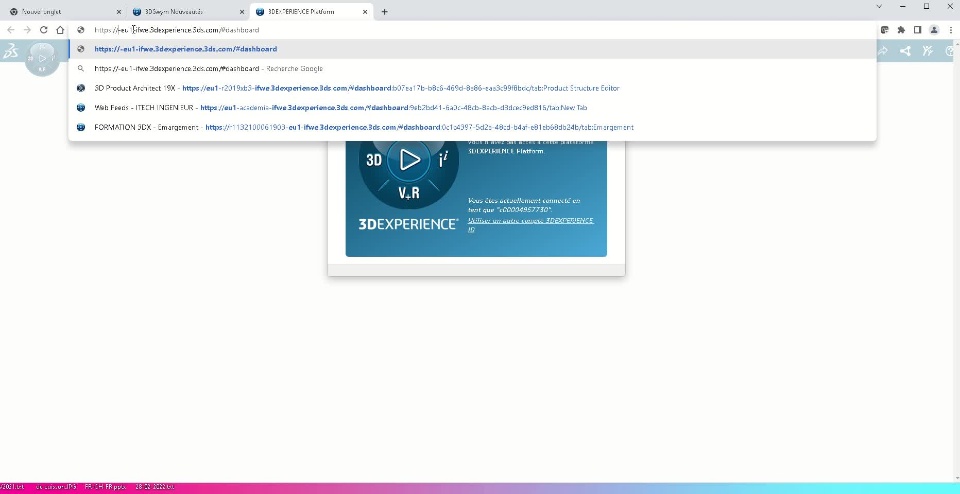Click the 28-02-2022 txt item in bottom bar
Viewport: 960px width, 494px height.
click(154, 487)
